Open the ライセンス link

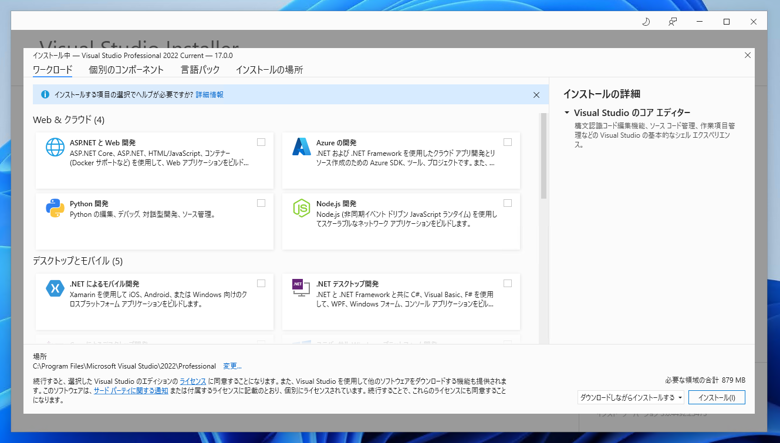tap(193, 381)
